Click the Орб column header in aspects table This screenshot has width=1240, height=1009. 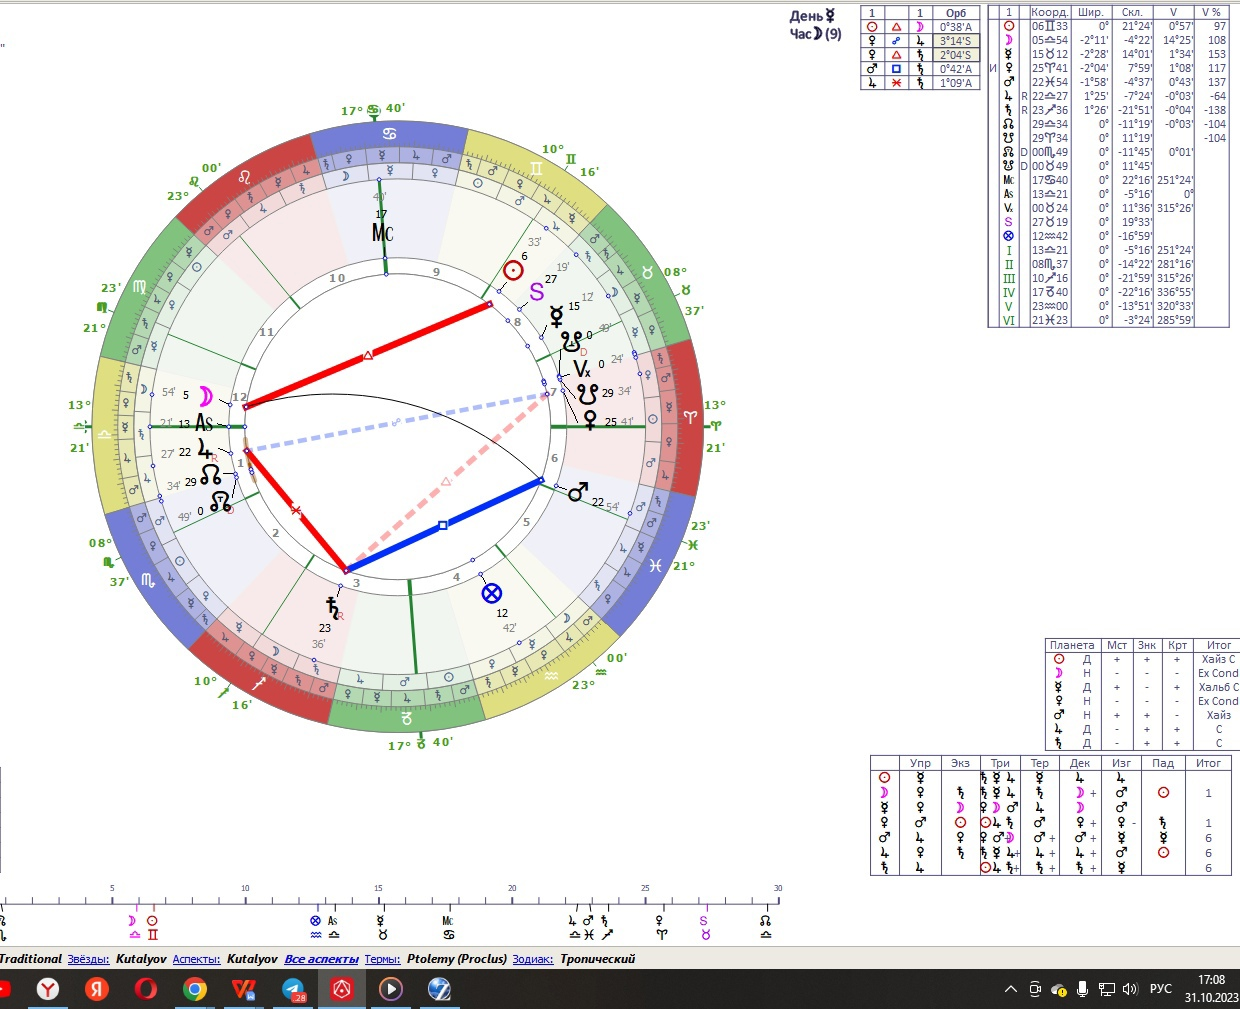[x=956, y=13]
